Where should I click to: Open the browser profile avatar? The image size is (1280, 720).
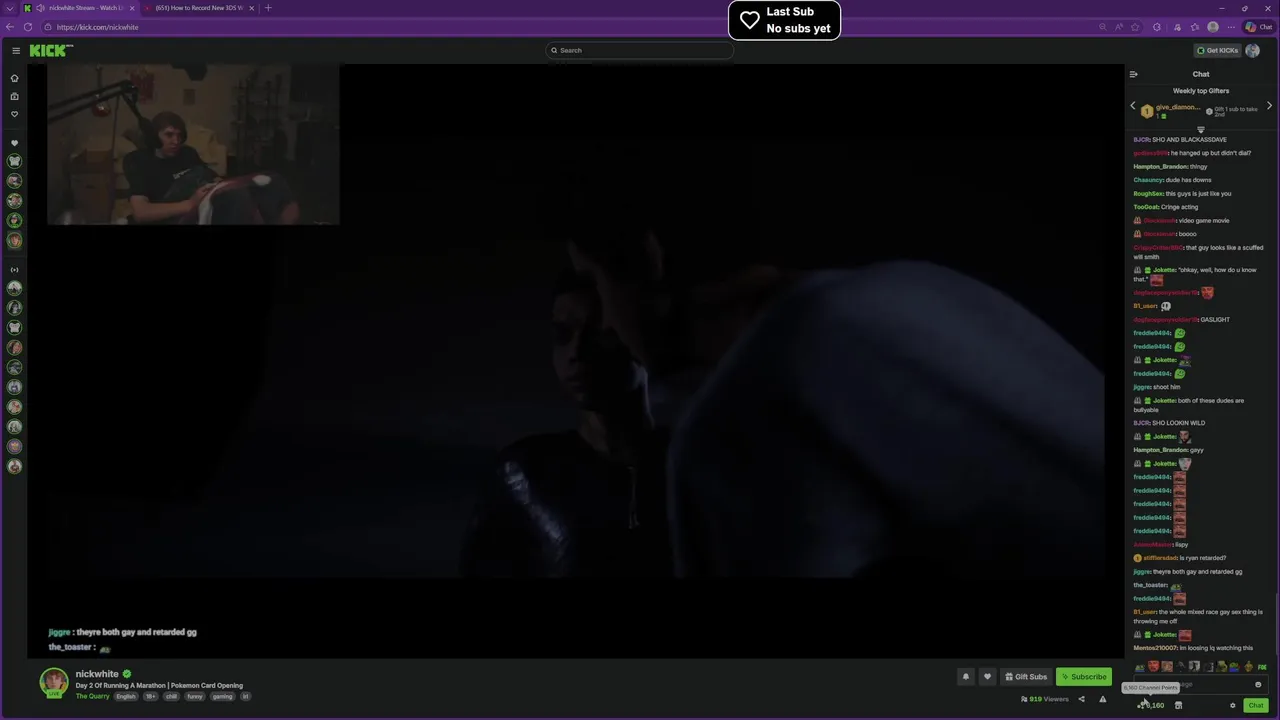click(x=1213, y=27)
